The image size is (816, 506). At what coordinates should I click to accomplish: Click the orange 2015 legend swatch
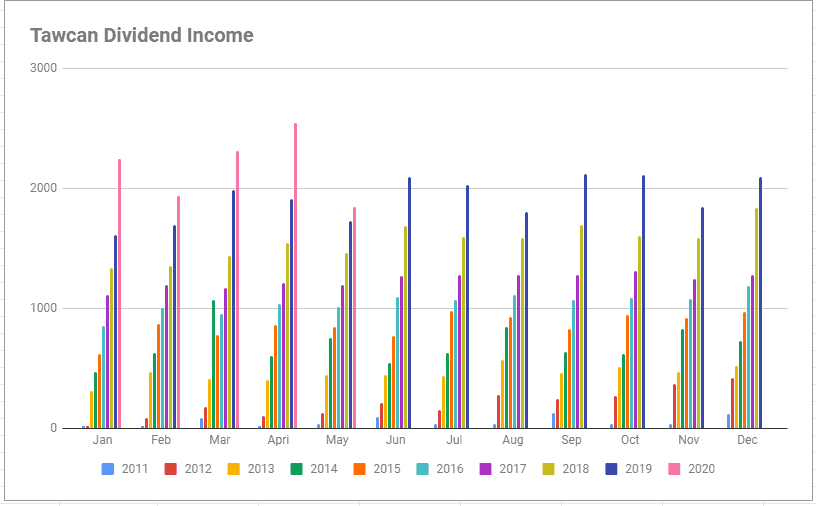(x=359, y=468)
